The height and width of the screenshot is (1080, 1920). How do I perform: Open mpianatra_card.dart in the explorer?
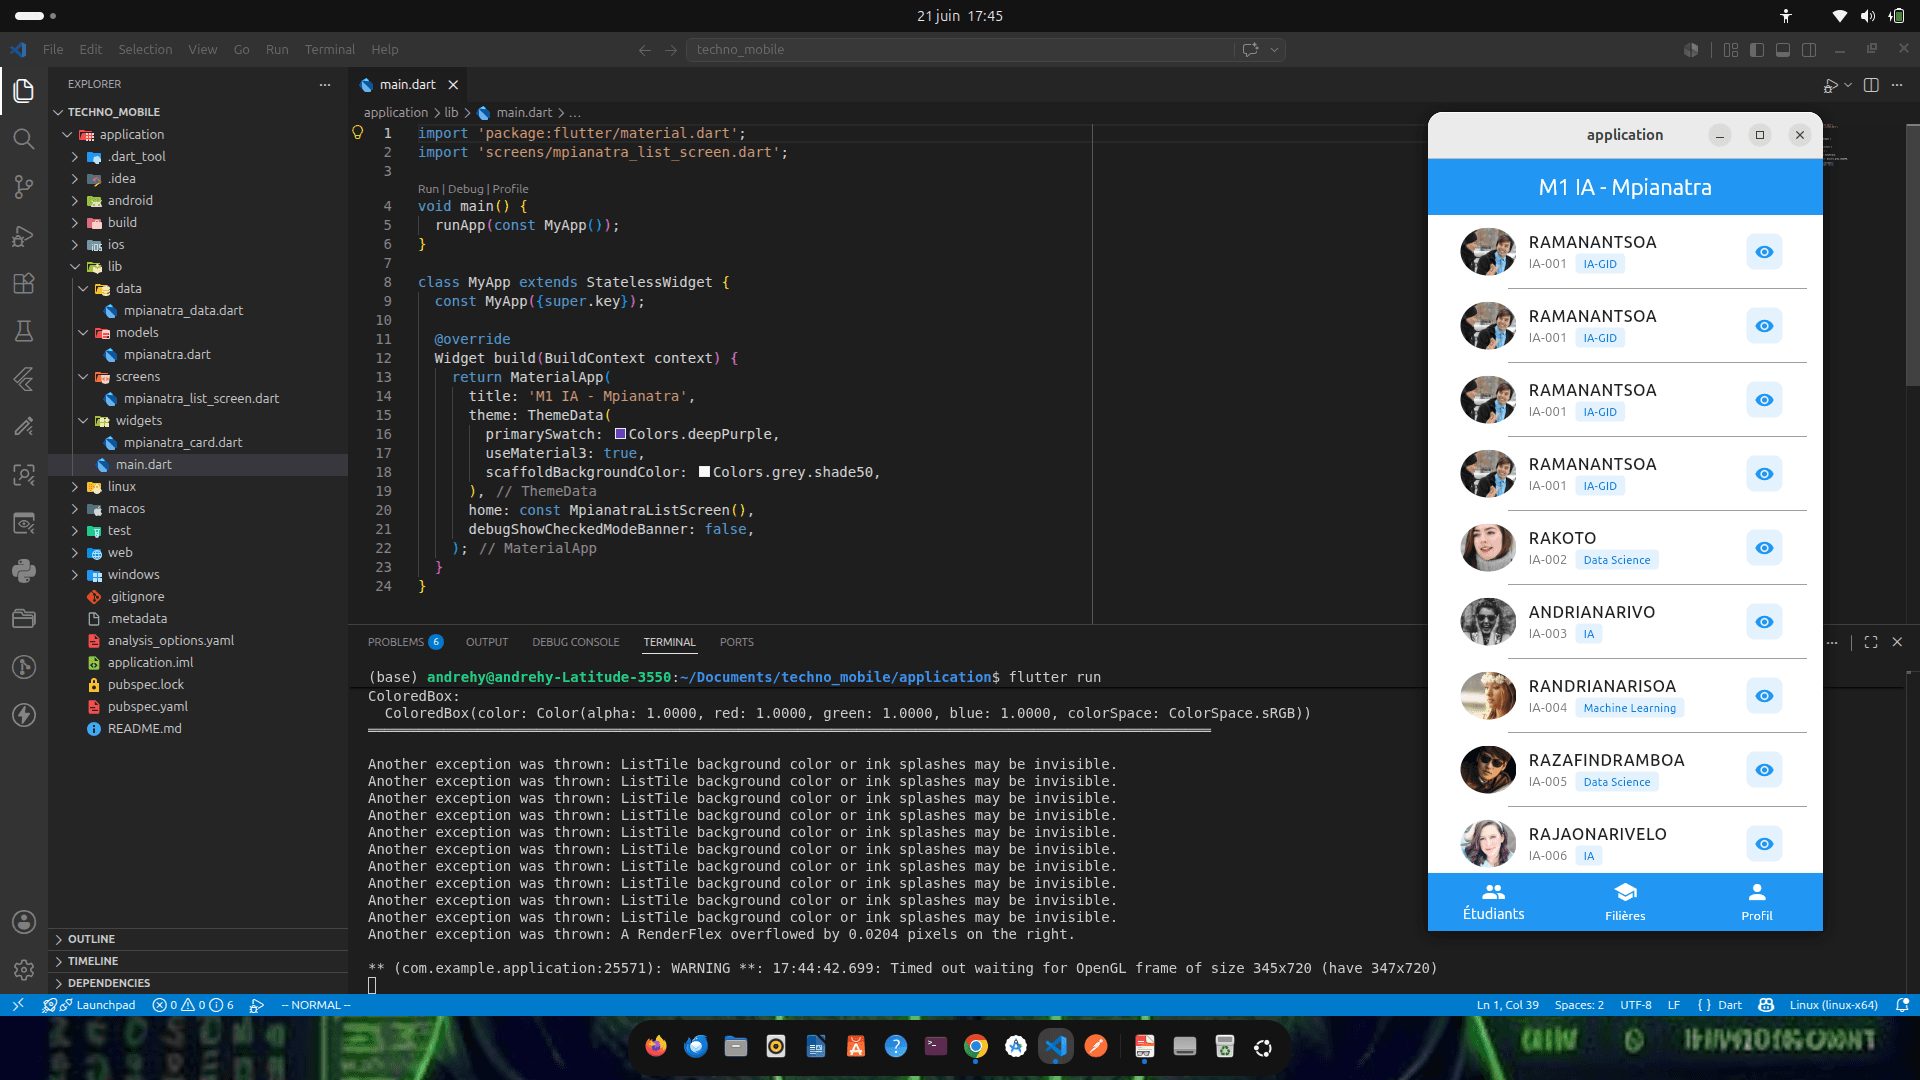(x=183, y=442)
